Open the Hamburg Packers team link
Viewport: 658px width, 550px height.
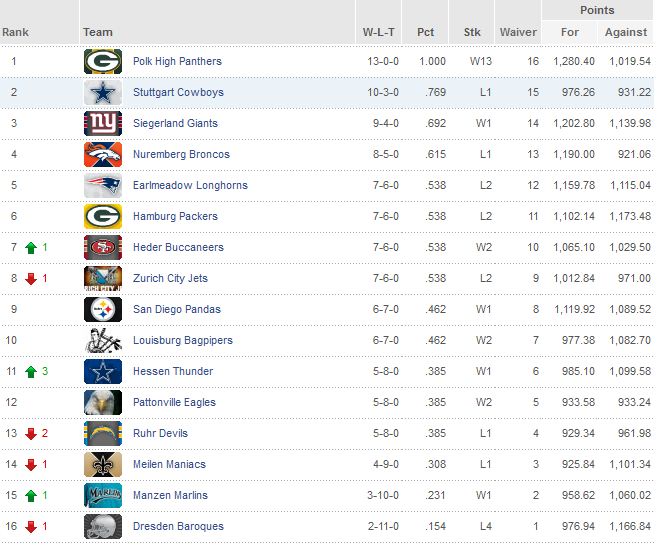[175, 217]
